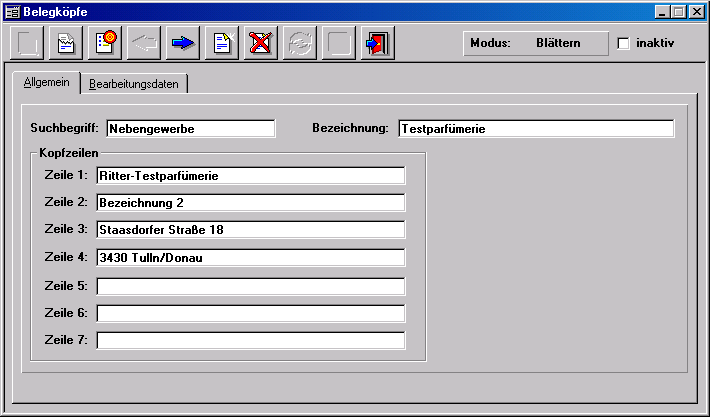This screenshot has width=710, height=417.
Task: Click the Modus Blättern status box
Action: click(x=536, y=43)
